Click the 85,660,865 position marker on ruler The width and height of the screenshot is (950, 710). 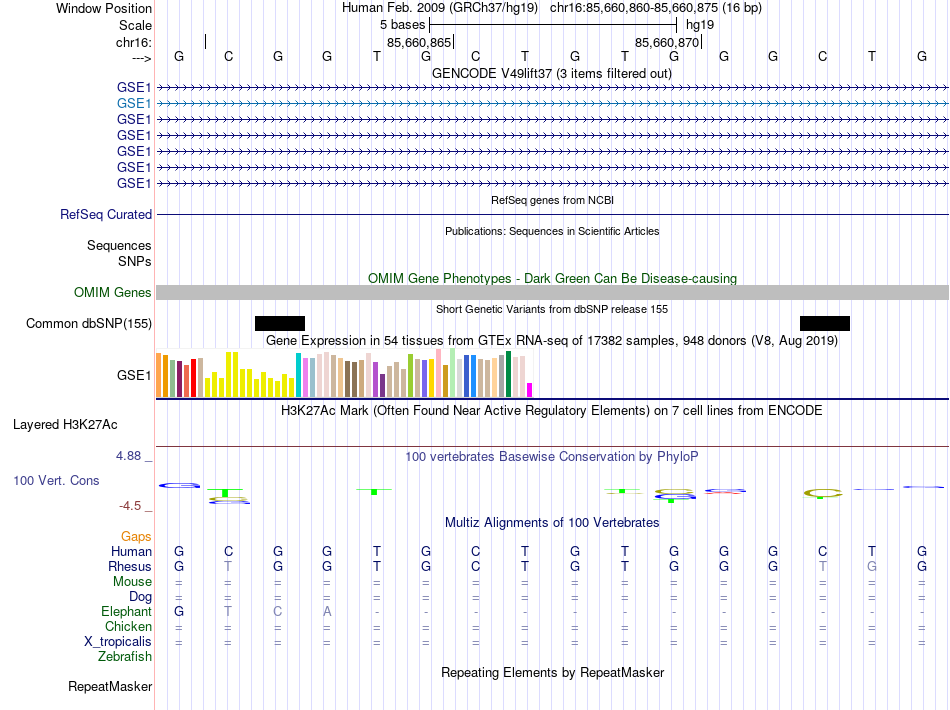pos(420,42)
